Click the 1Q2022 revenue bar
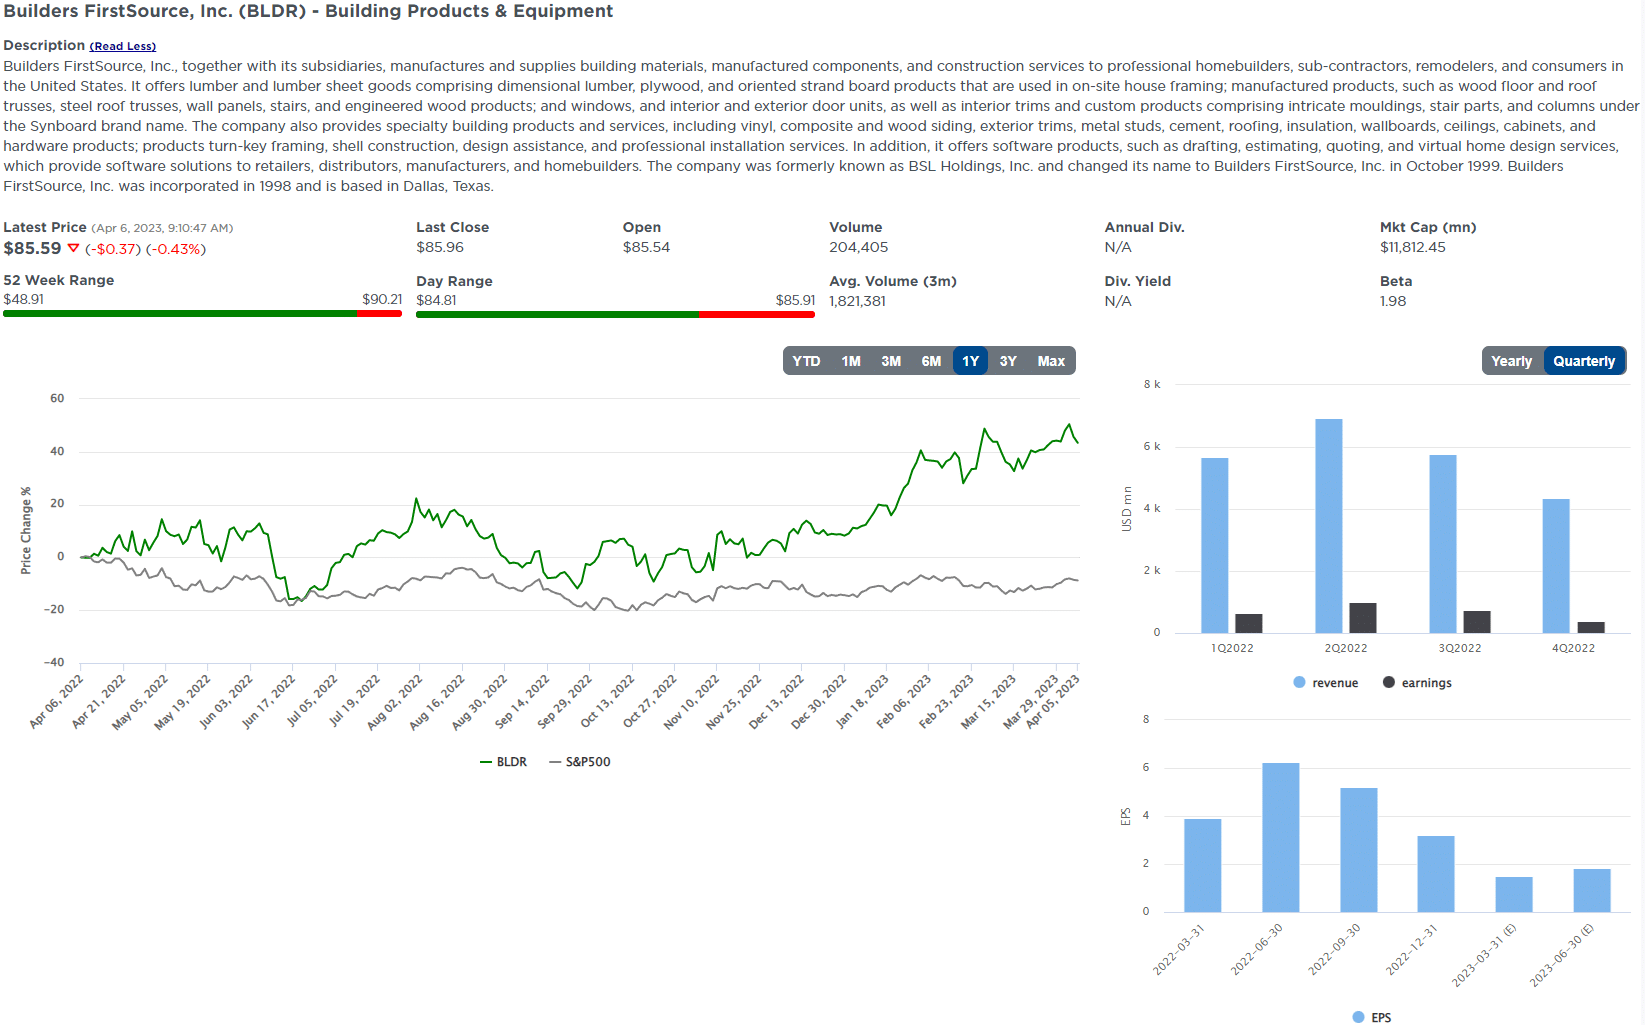The width and height of the screenshot is (1645, 1025). pos(1214,545)
